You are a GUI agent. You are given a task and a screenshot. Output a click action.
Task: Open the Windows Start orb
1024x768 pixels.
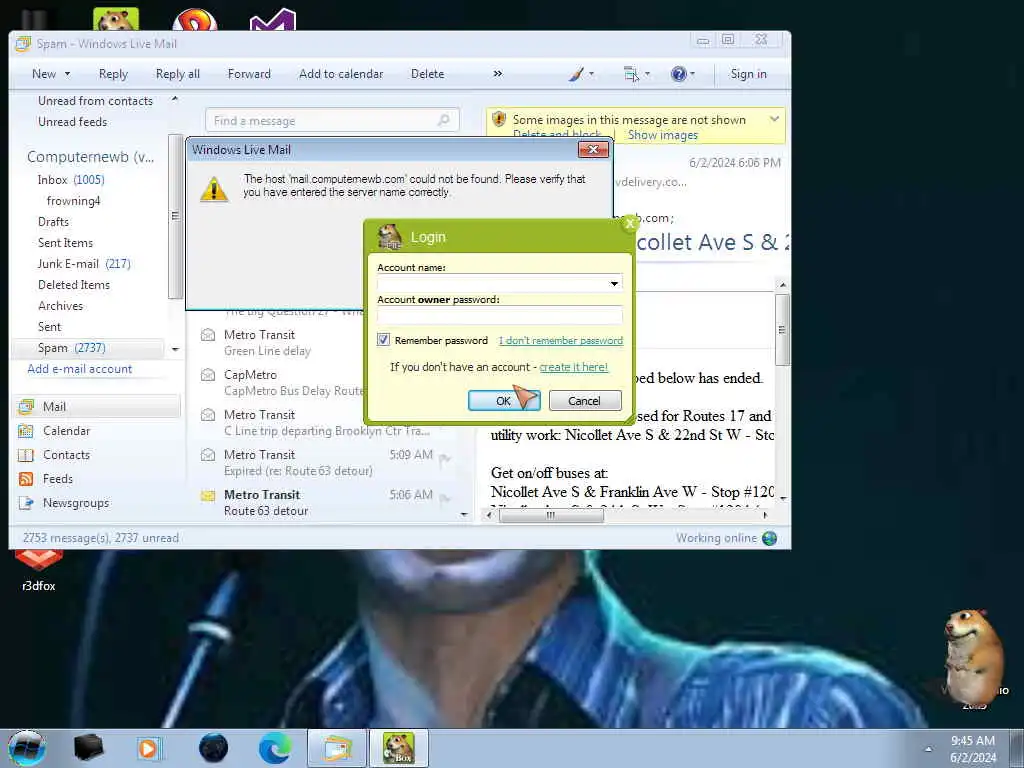pos(26,748)
